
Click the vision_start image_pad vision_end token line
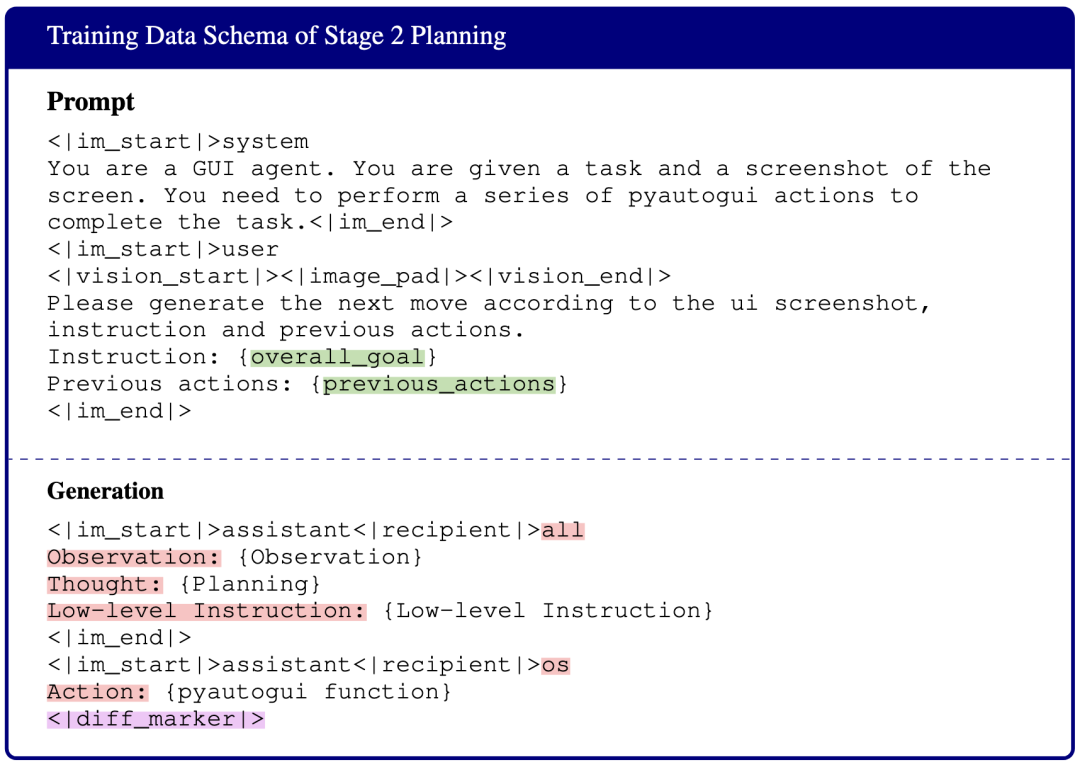click(359, 277)
